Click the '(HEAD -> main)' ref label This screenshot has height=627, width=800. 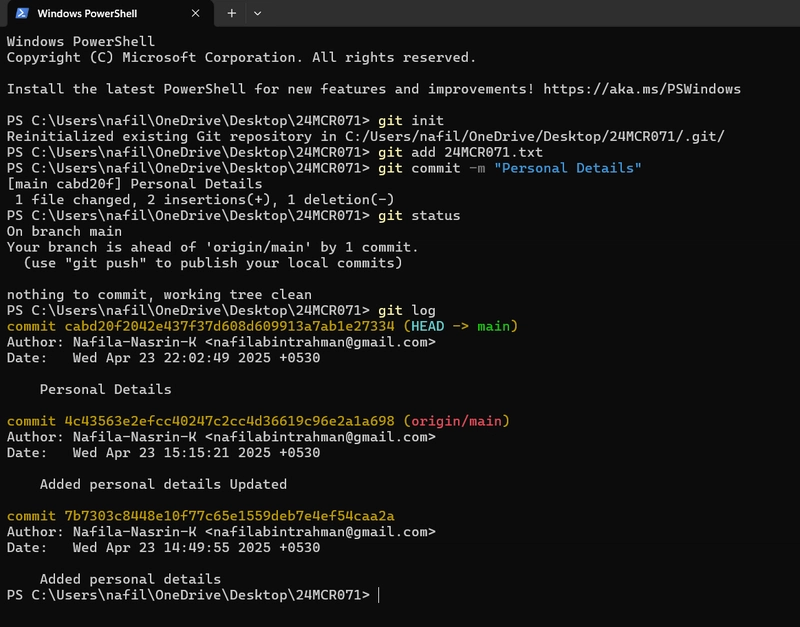(x=460, y=327)
